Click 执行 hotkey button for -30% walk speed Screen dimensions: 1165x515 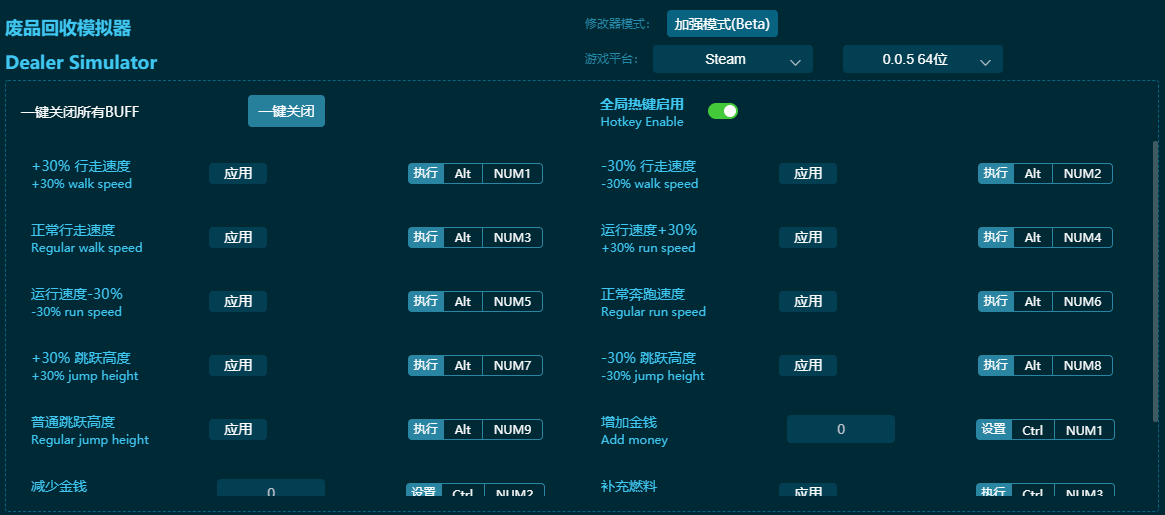click(x=996, y=174)
